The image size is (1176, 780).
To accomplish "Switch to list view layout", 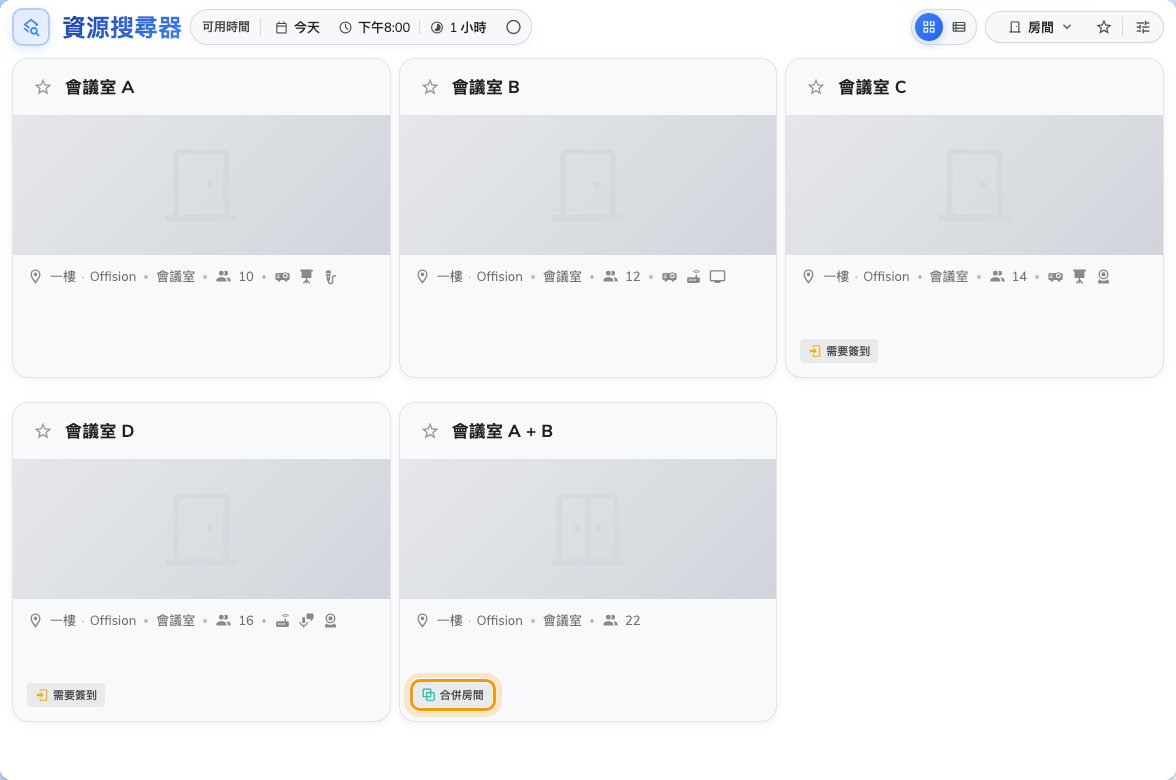I will tap(958, 28).
